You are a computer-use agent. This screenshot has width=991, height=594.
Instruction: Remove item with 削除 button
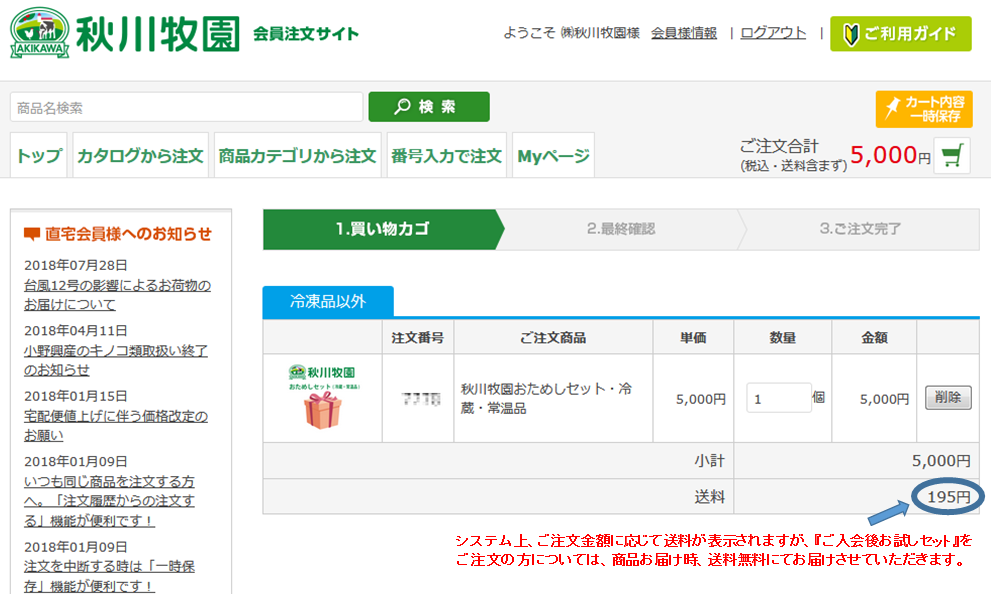tap(948, 398)
